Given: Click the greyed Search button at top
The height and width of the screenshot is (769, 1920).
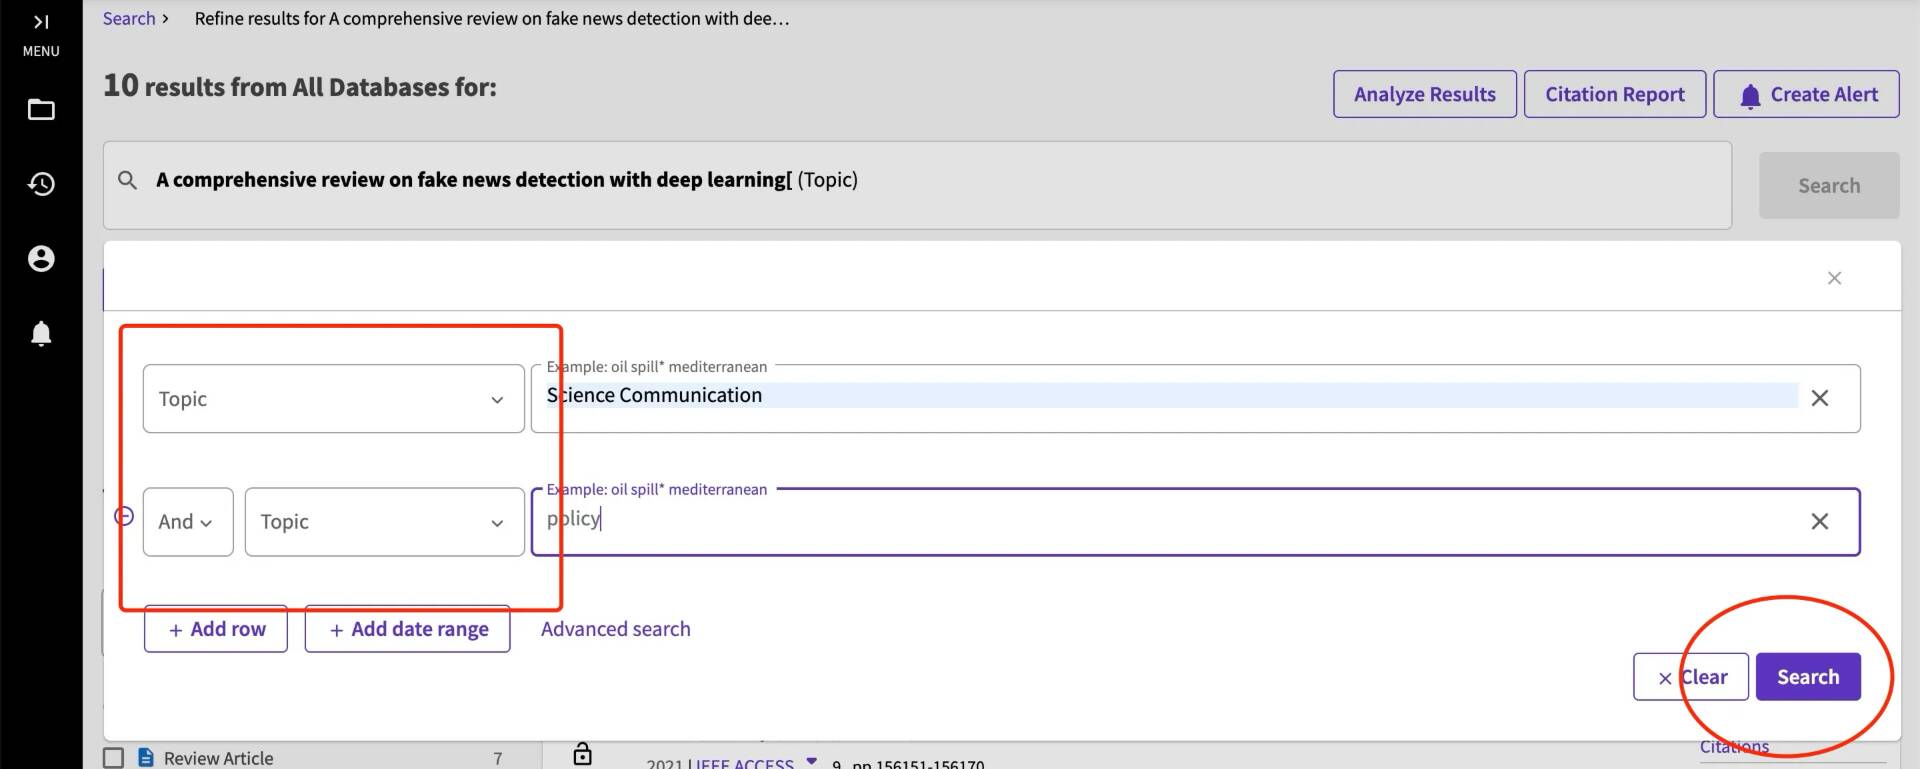Looking at the screenshot, I should [x=1829, y=185].
